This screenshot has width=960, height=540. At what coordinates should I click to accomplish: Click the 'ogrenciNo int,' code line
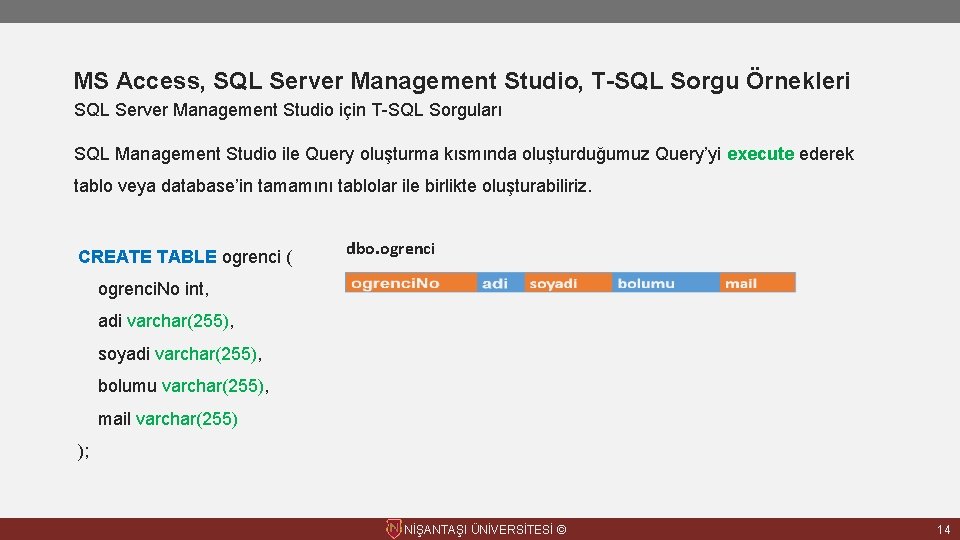coord(153,289)
